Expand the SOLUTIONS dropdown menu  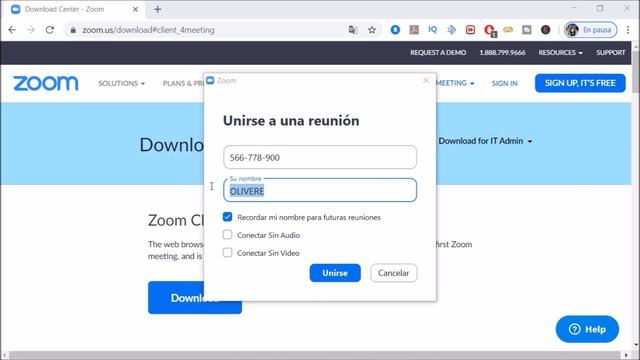pos(122,83)
